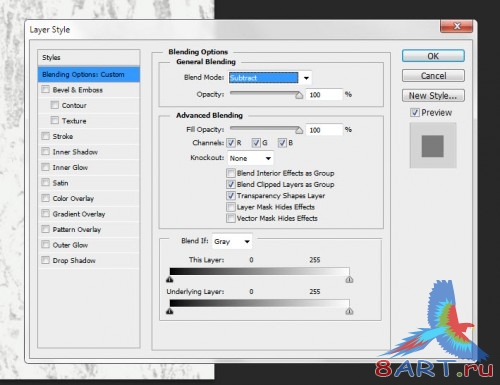Click the Fill Opacity value field
Viewport: 500px width, 385px height.
coord(324,130)
